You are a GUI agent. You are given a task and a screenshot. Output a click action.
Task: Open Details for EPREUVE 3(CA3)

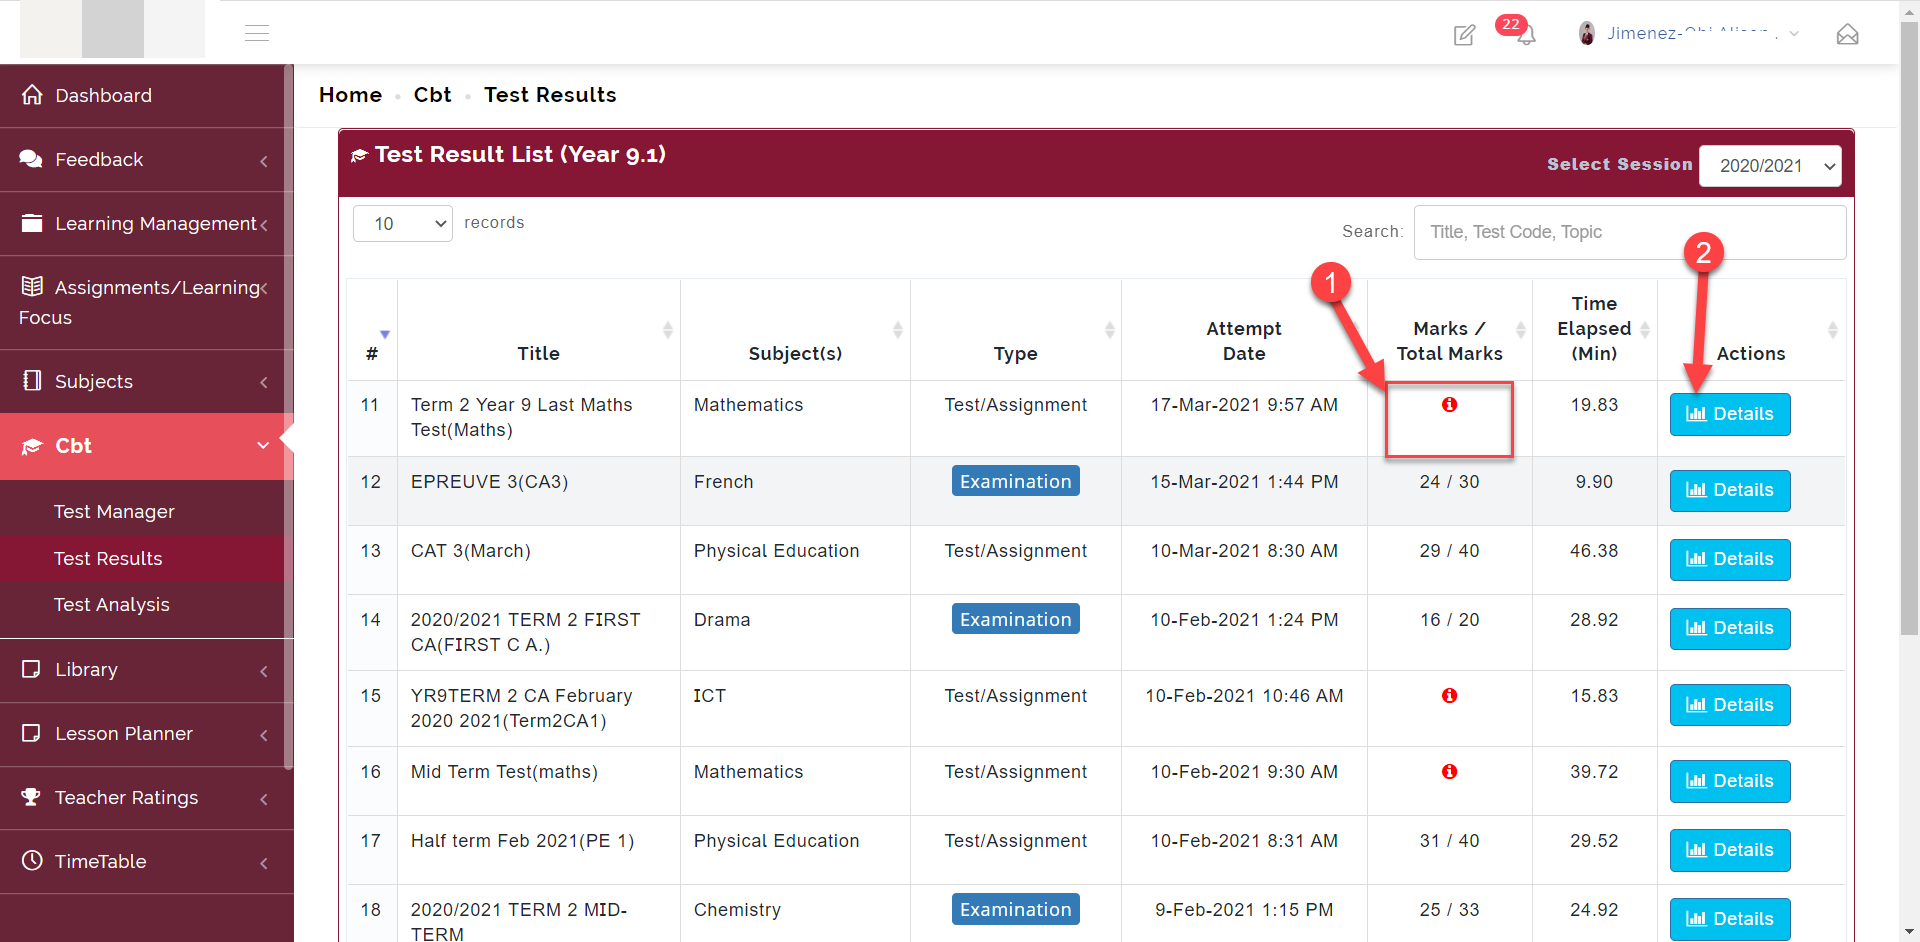[x=1730, y=490]
